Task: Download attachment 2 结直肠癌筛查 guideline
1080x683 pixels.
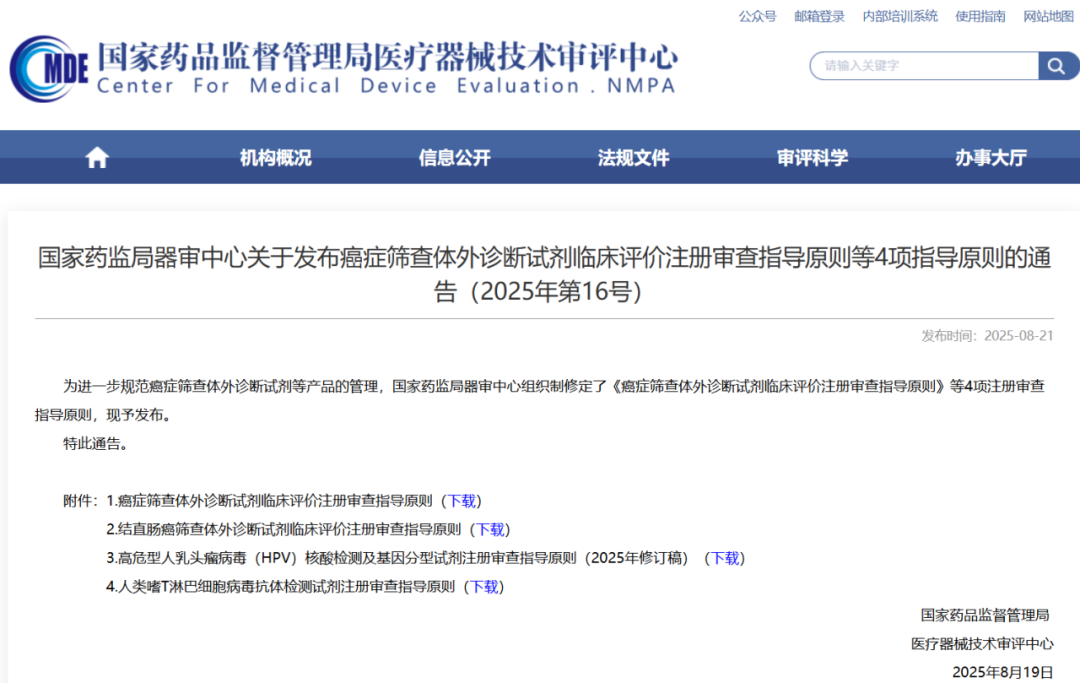Action: point(490,530)
